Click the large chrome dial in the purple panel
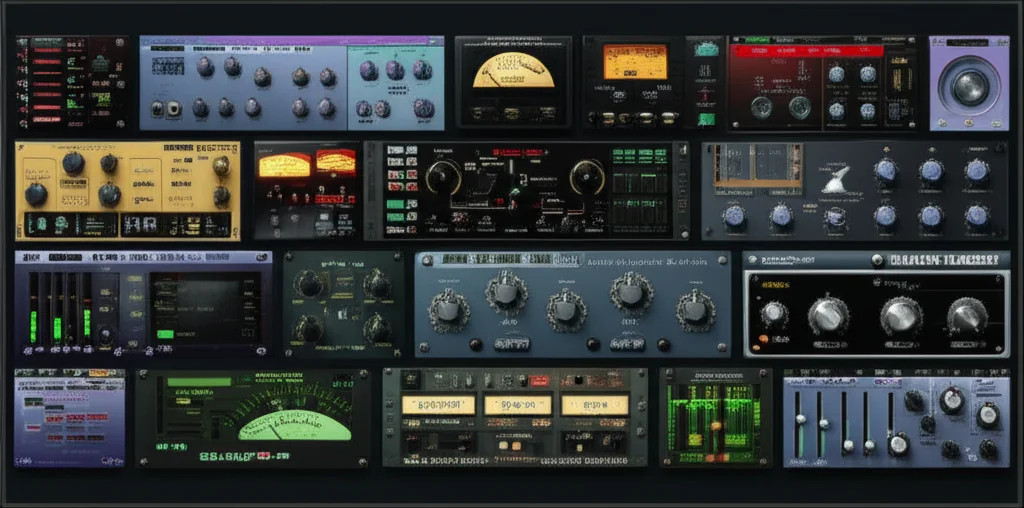 969,86
